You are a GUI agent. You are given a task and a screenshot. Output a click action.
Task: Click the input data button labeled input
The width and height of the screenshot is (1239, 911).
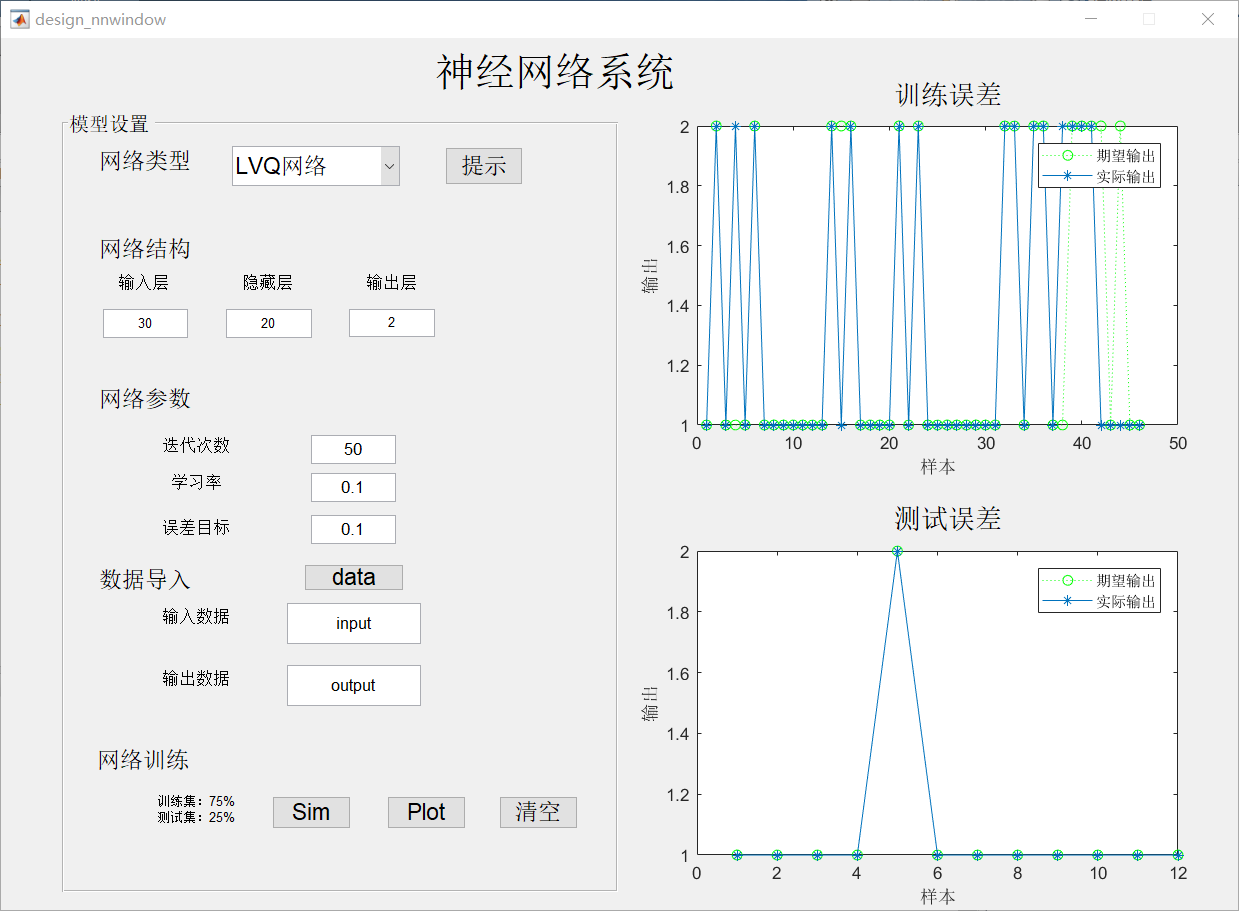[x=353, y=623]
